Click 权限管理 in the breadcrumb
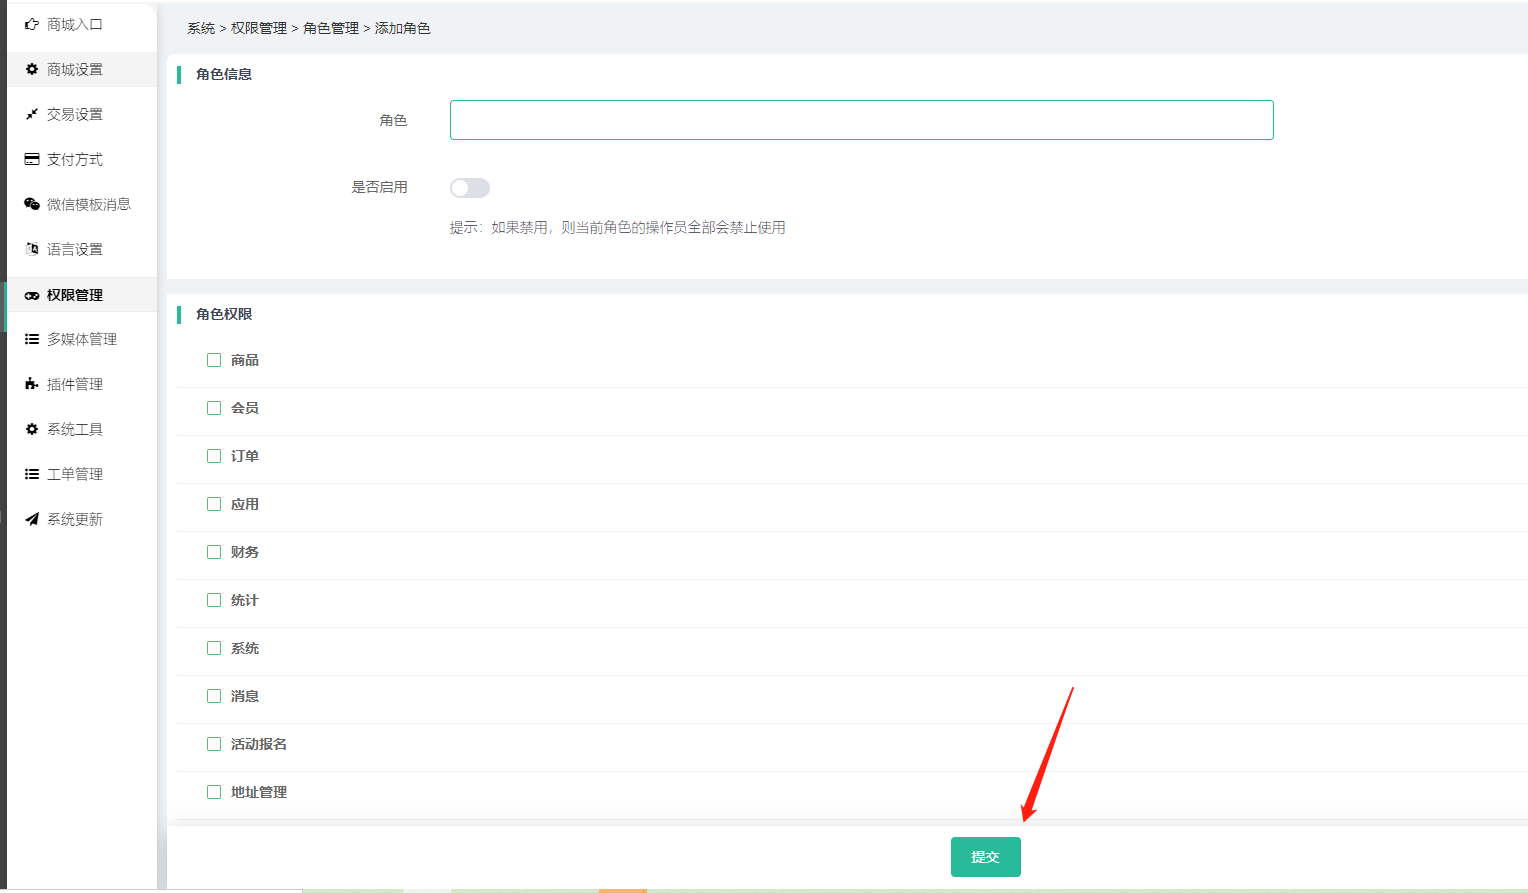 259,28
